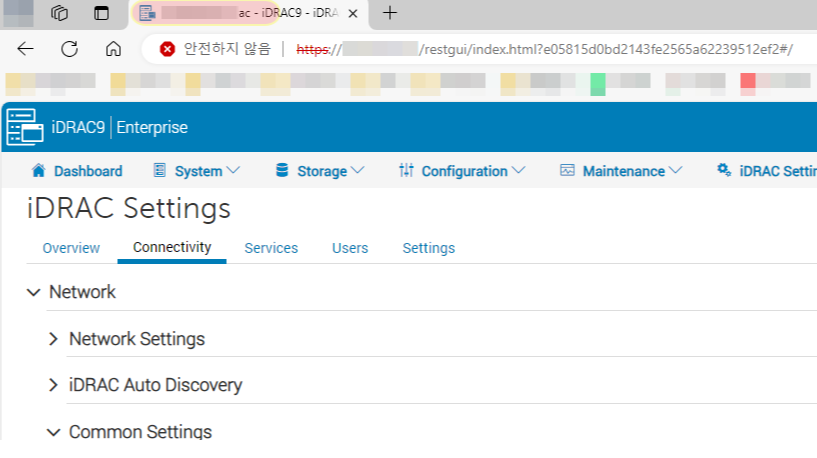The image size is (817, 458).
Task: Select the Connectivity tab
Action: click(x=172, y=247)
